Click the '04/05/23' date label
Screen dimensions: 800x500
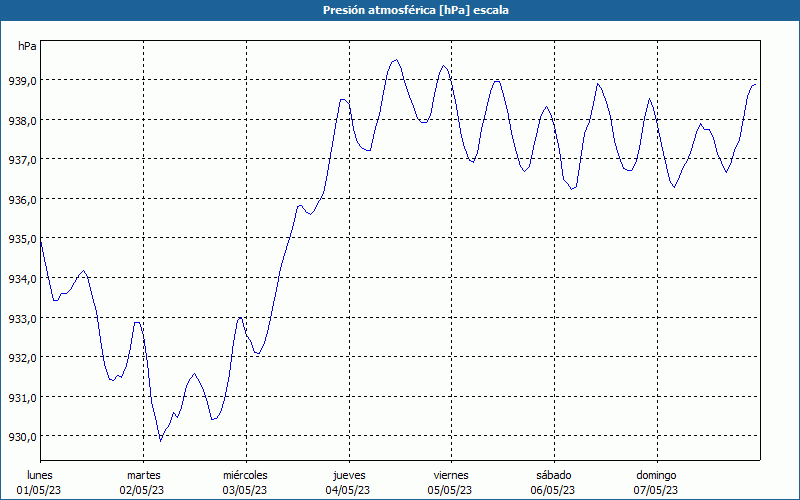tap(348, 490)
